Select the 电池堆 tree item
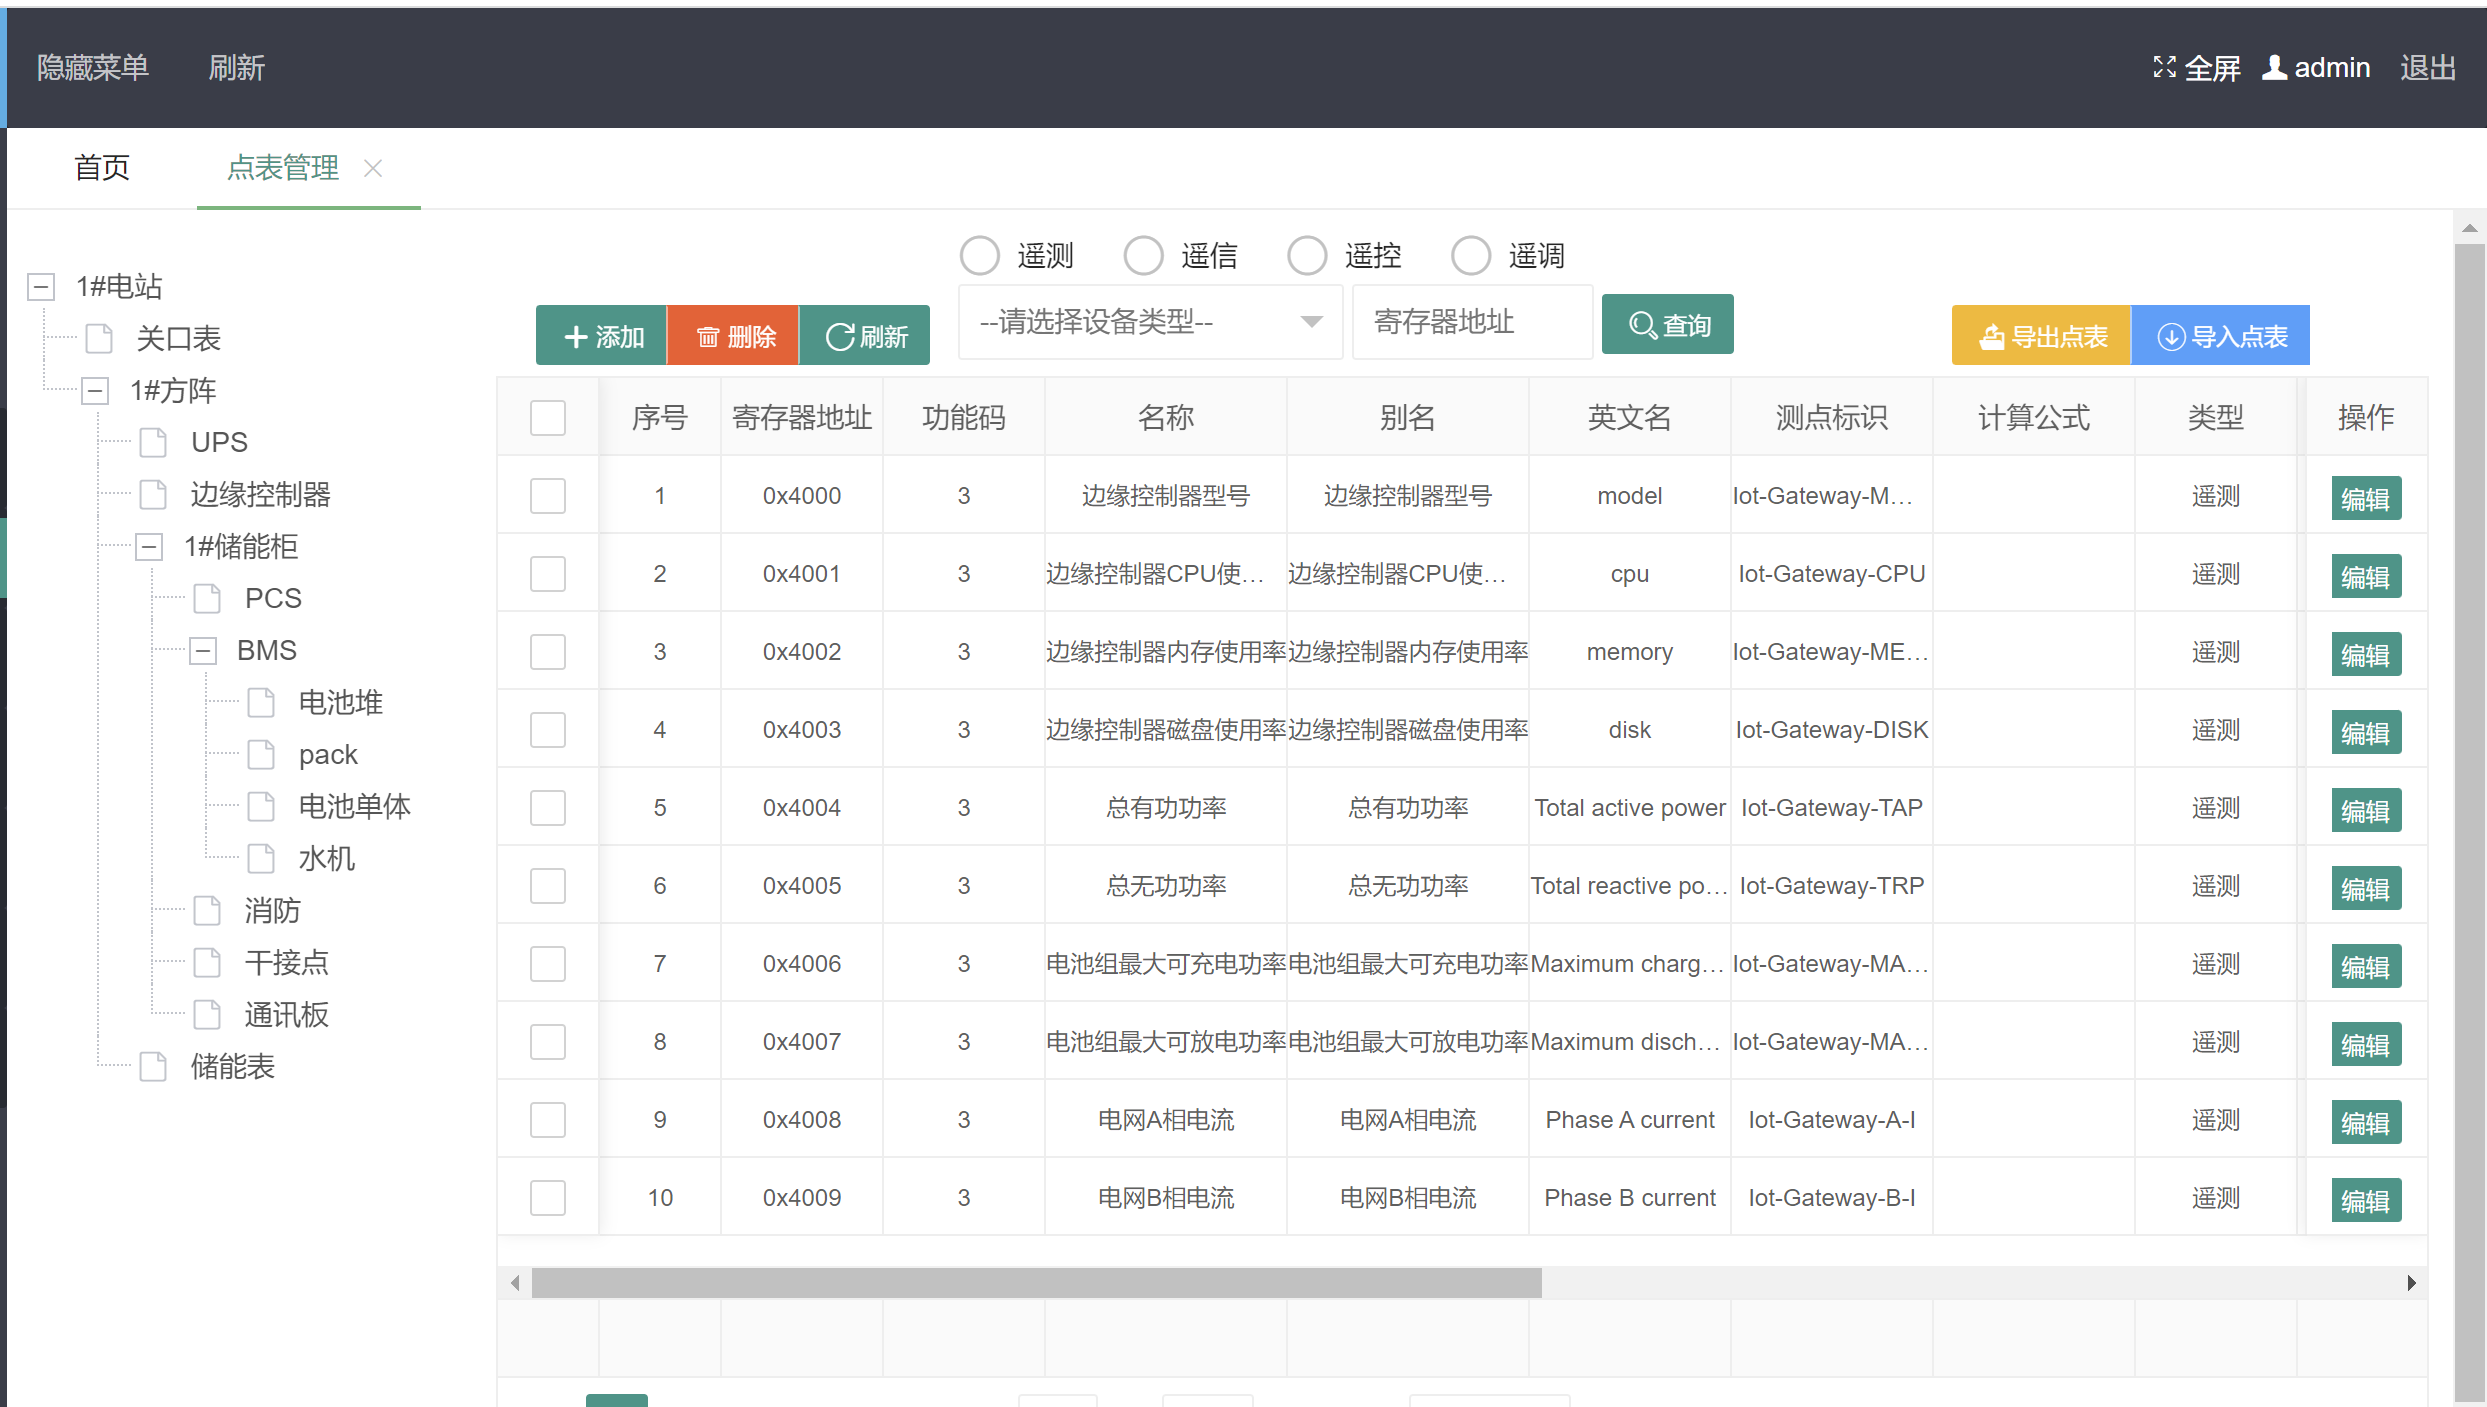Image resolution: width=2487 pixels, height=1407 pixels. coord(340,702)
